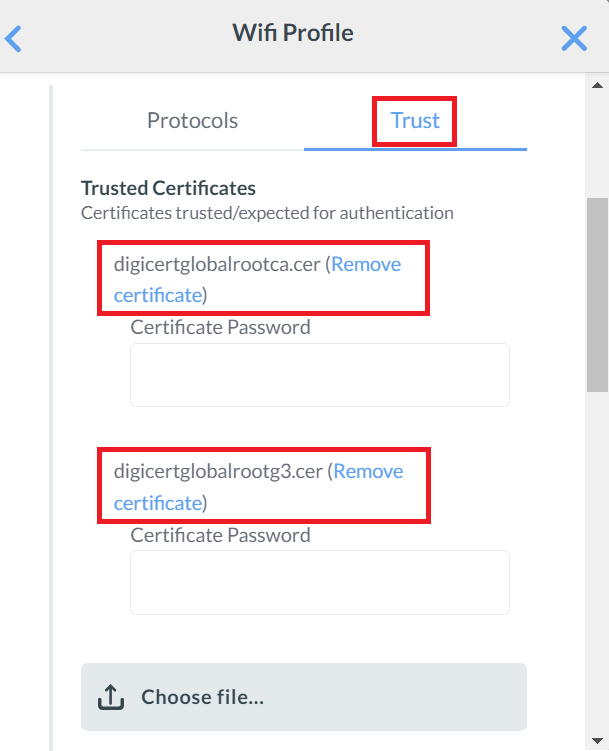Screen dimensions: 609x751
Task: Click the digicertglobalrootca.cer file name
Action: click(216, 265)
